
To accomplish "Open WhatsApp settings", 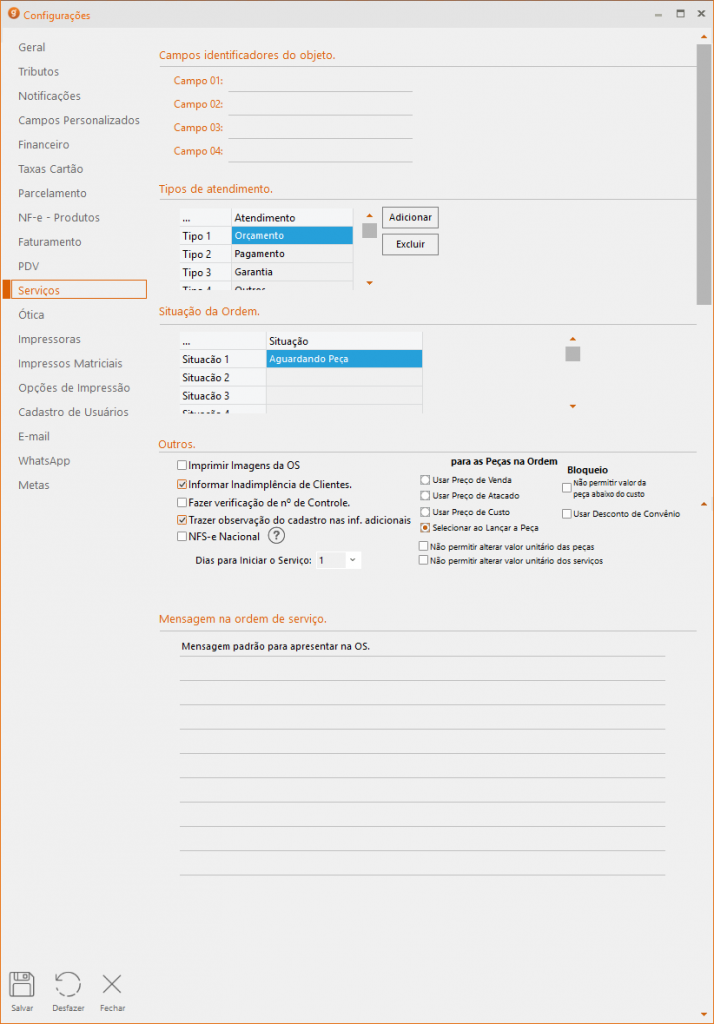I will click(44, 461).
